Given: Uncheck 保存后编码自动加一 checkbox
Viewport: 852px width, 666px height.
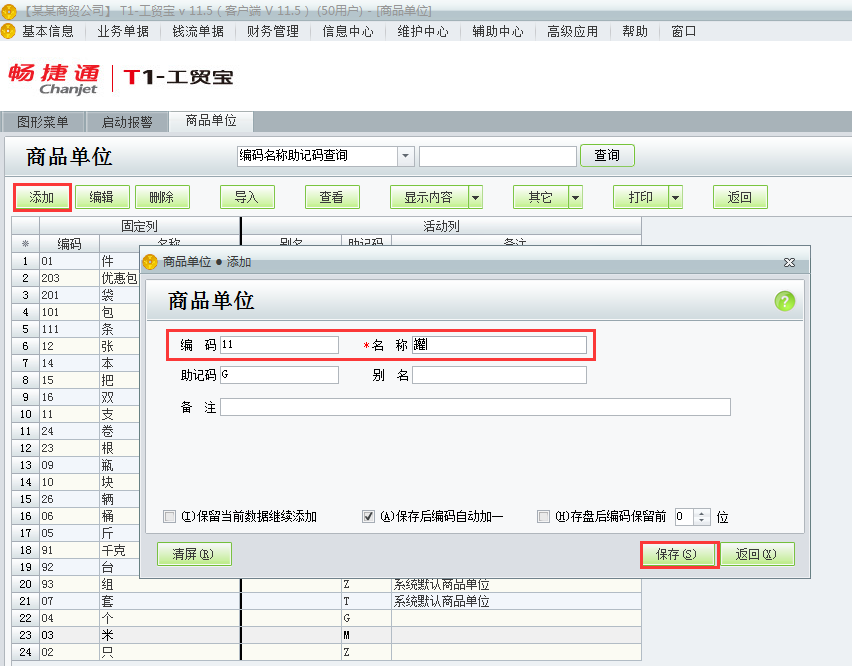Looking at the screenshot, I should (370, 516).
